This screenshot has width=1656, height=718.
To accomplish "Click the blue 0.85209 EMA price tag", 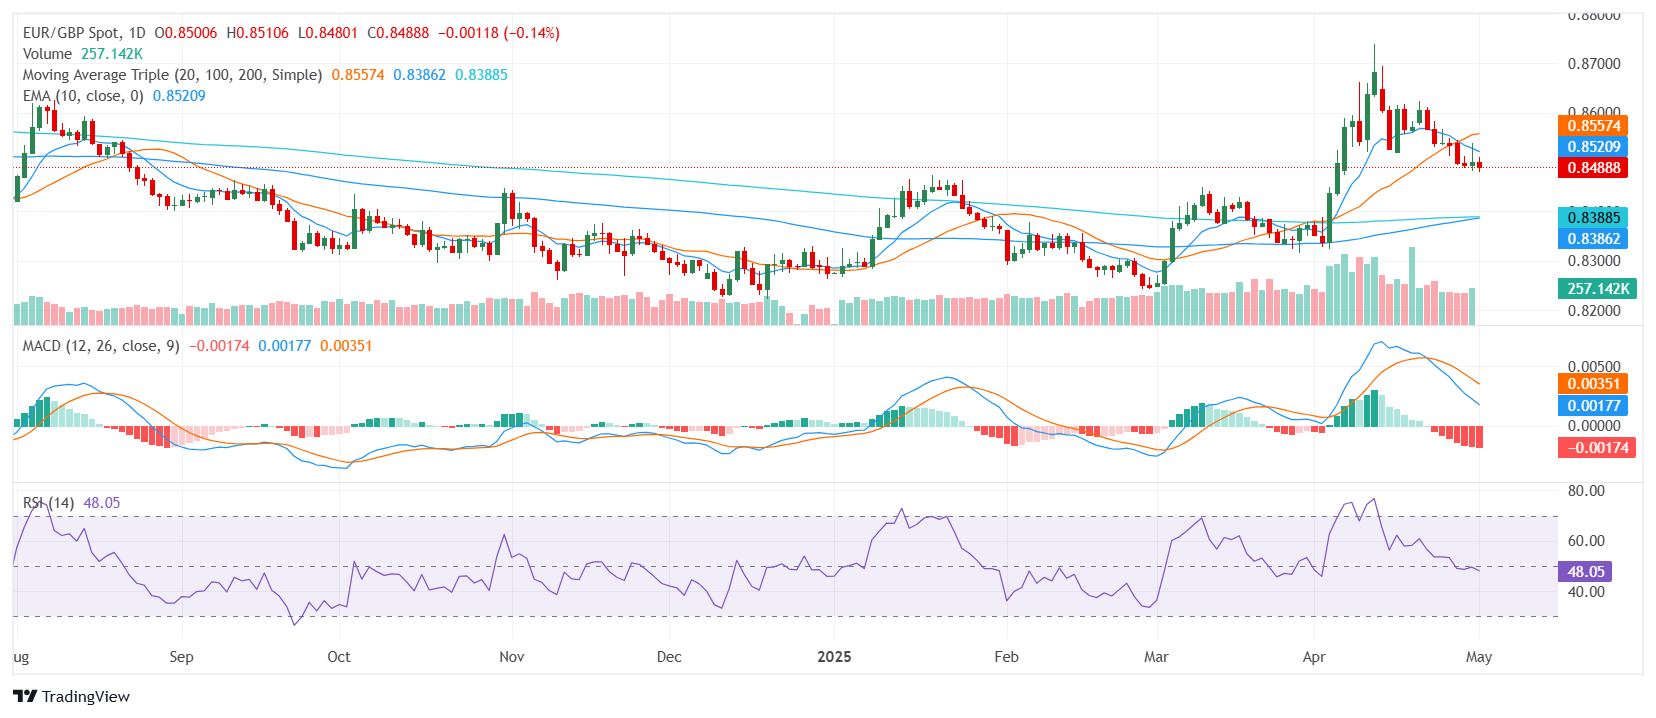I will coord(1593,147).
